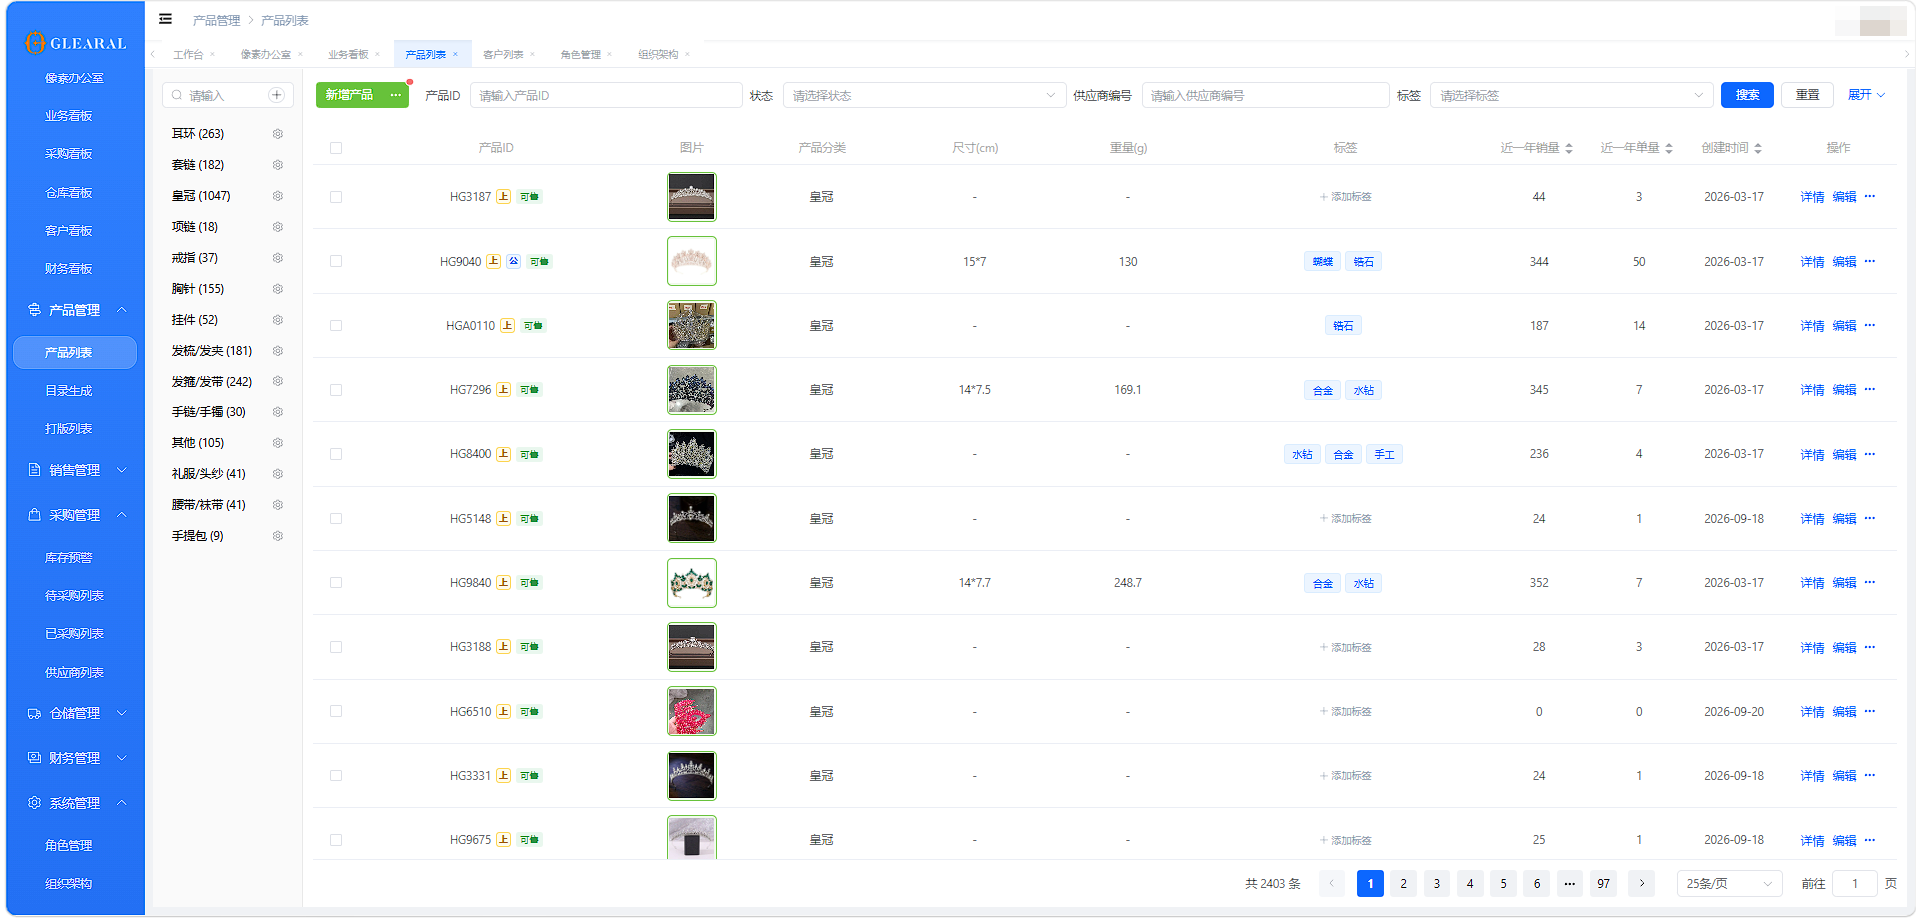Viewport: 1920px width, 920px height.
Task: Click the 可售 badge beside HGA0110
Action: tap(533, 326)
